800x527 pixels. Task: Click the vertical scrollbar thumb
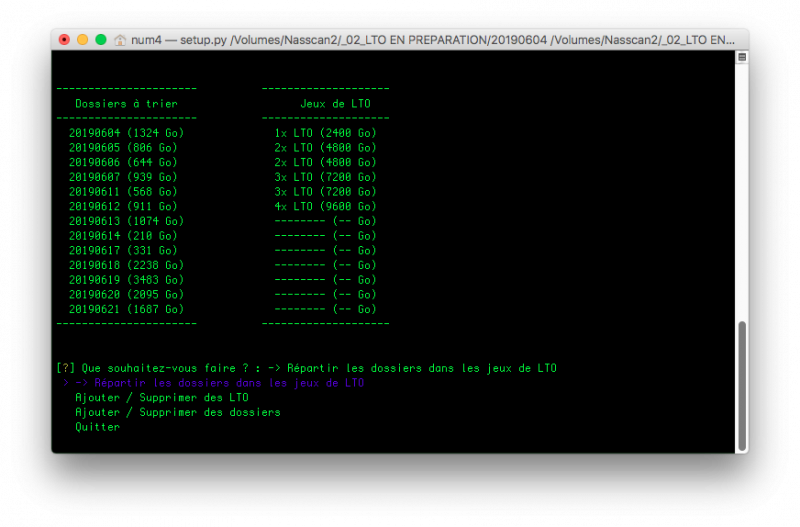(x=741, y=385)
